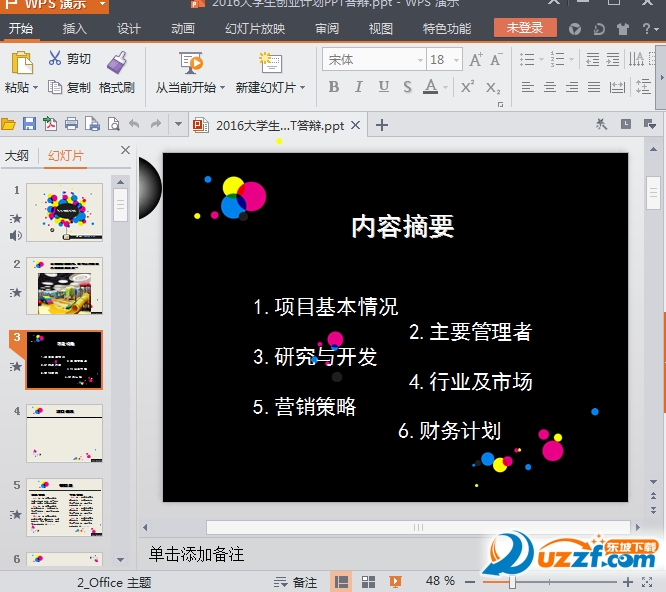The image size is (666, 592).
Task: Cut selection with scissors icon
Action: pos(55,58)
